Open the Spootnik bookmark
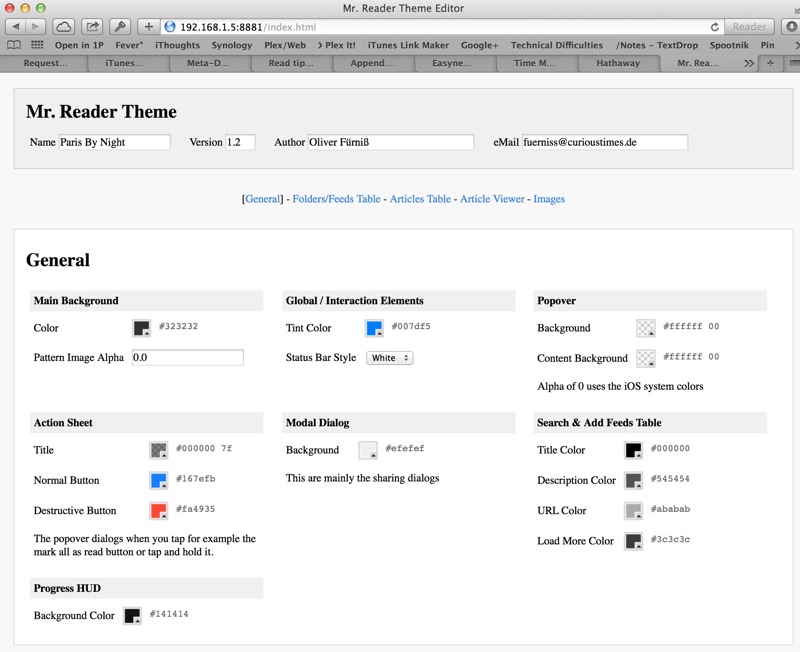 click(729, 45)
